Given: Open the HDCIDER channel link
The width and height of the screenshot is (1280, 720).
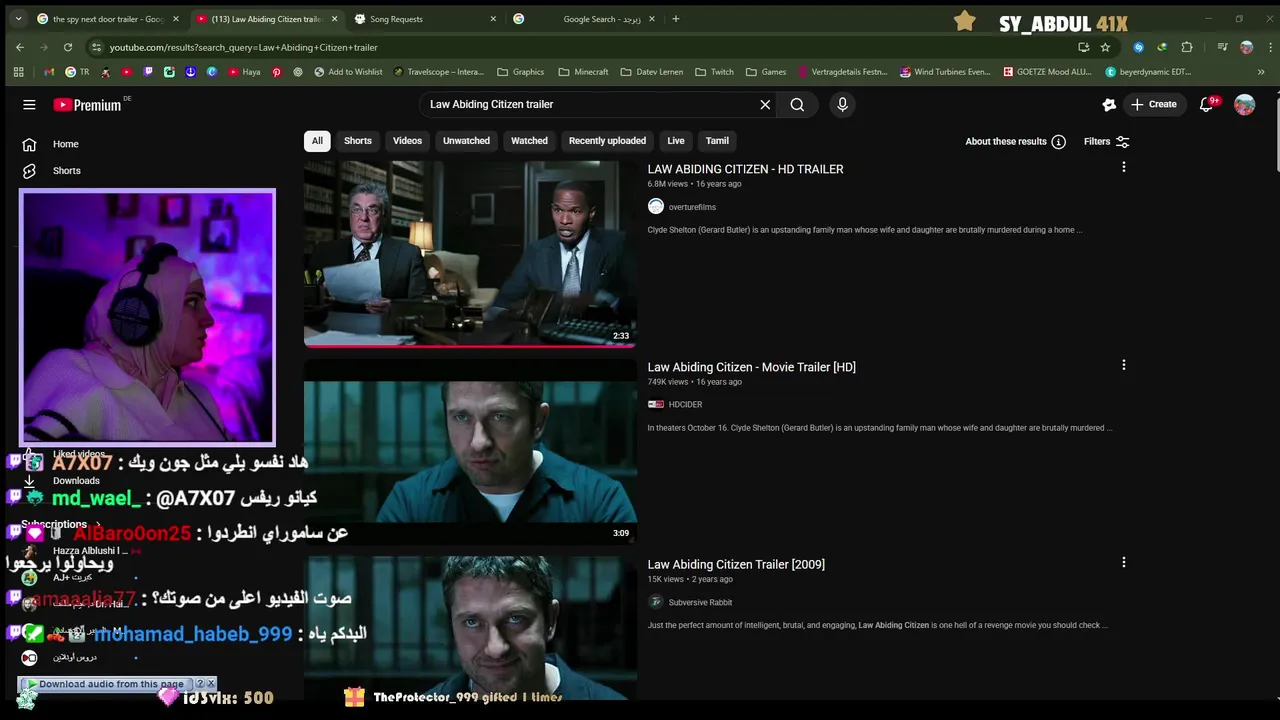Looking at the screenshot, I should click(685, 405).
